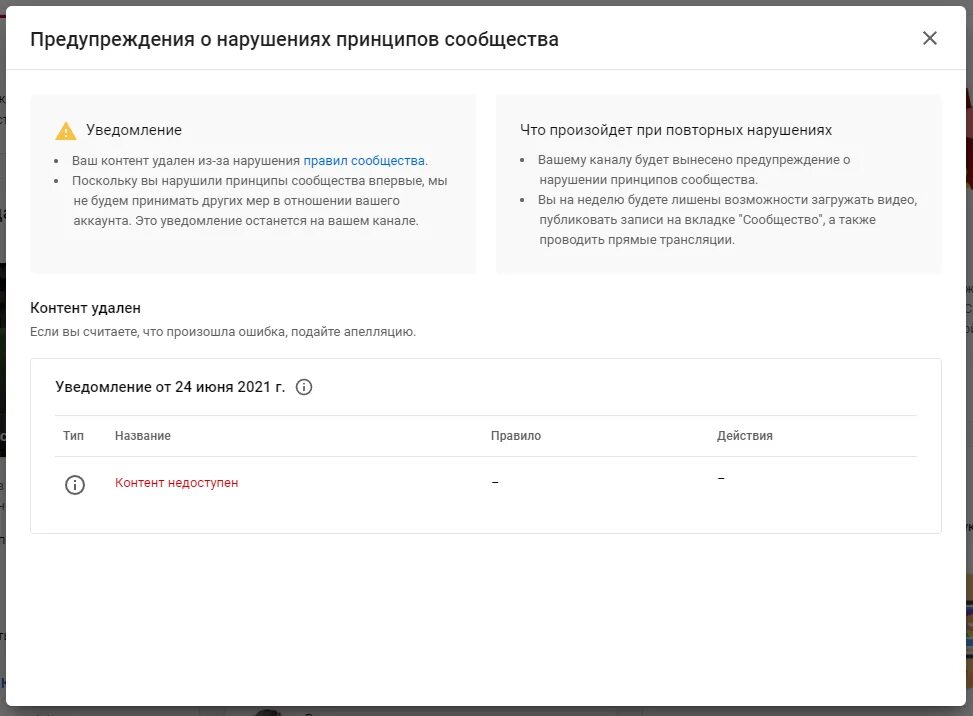
Task: Click the yellow warning triangle icon
Action: tap(66, 131)
